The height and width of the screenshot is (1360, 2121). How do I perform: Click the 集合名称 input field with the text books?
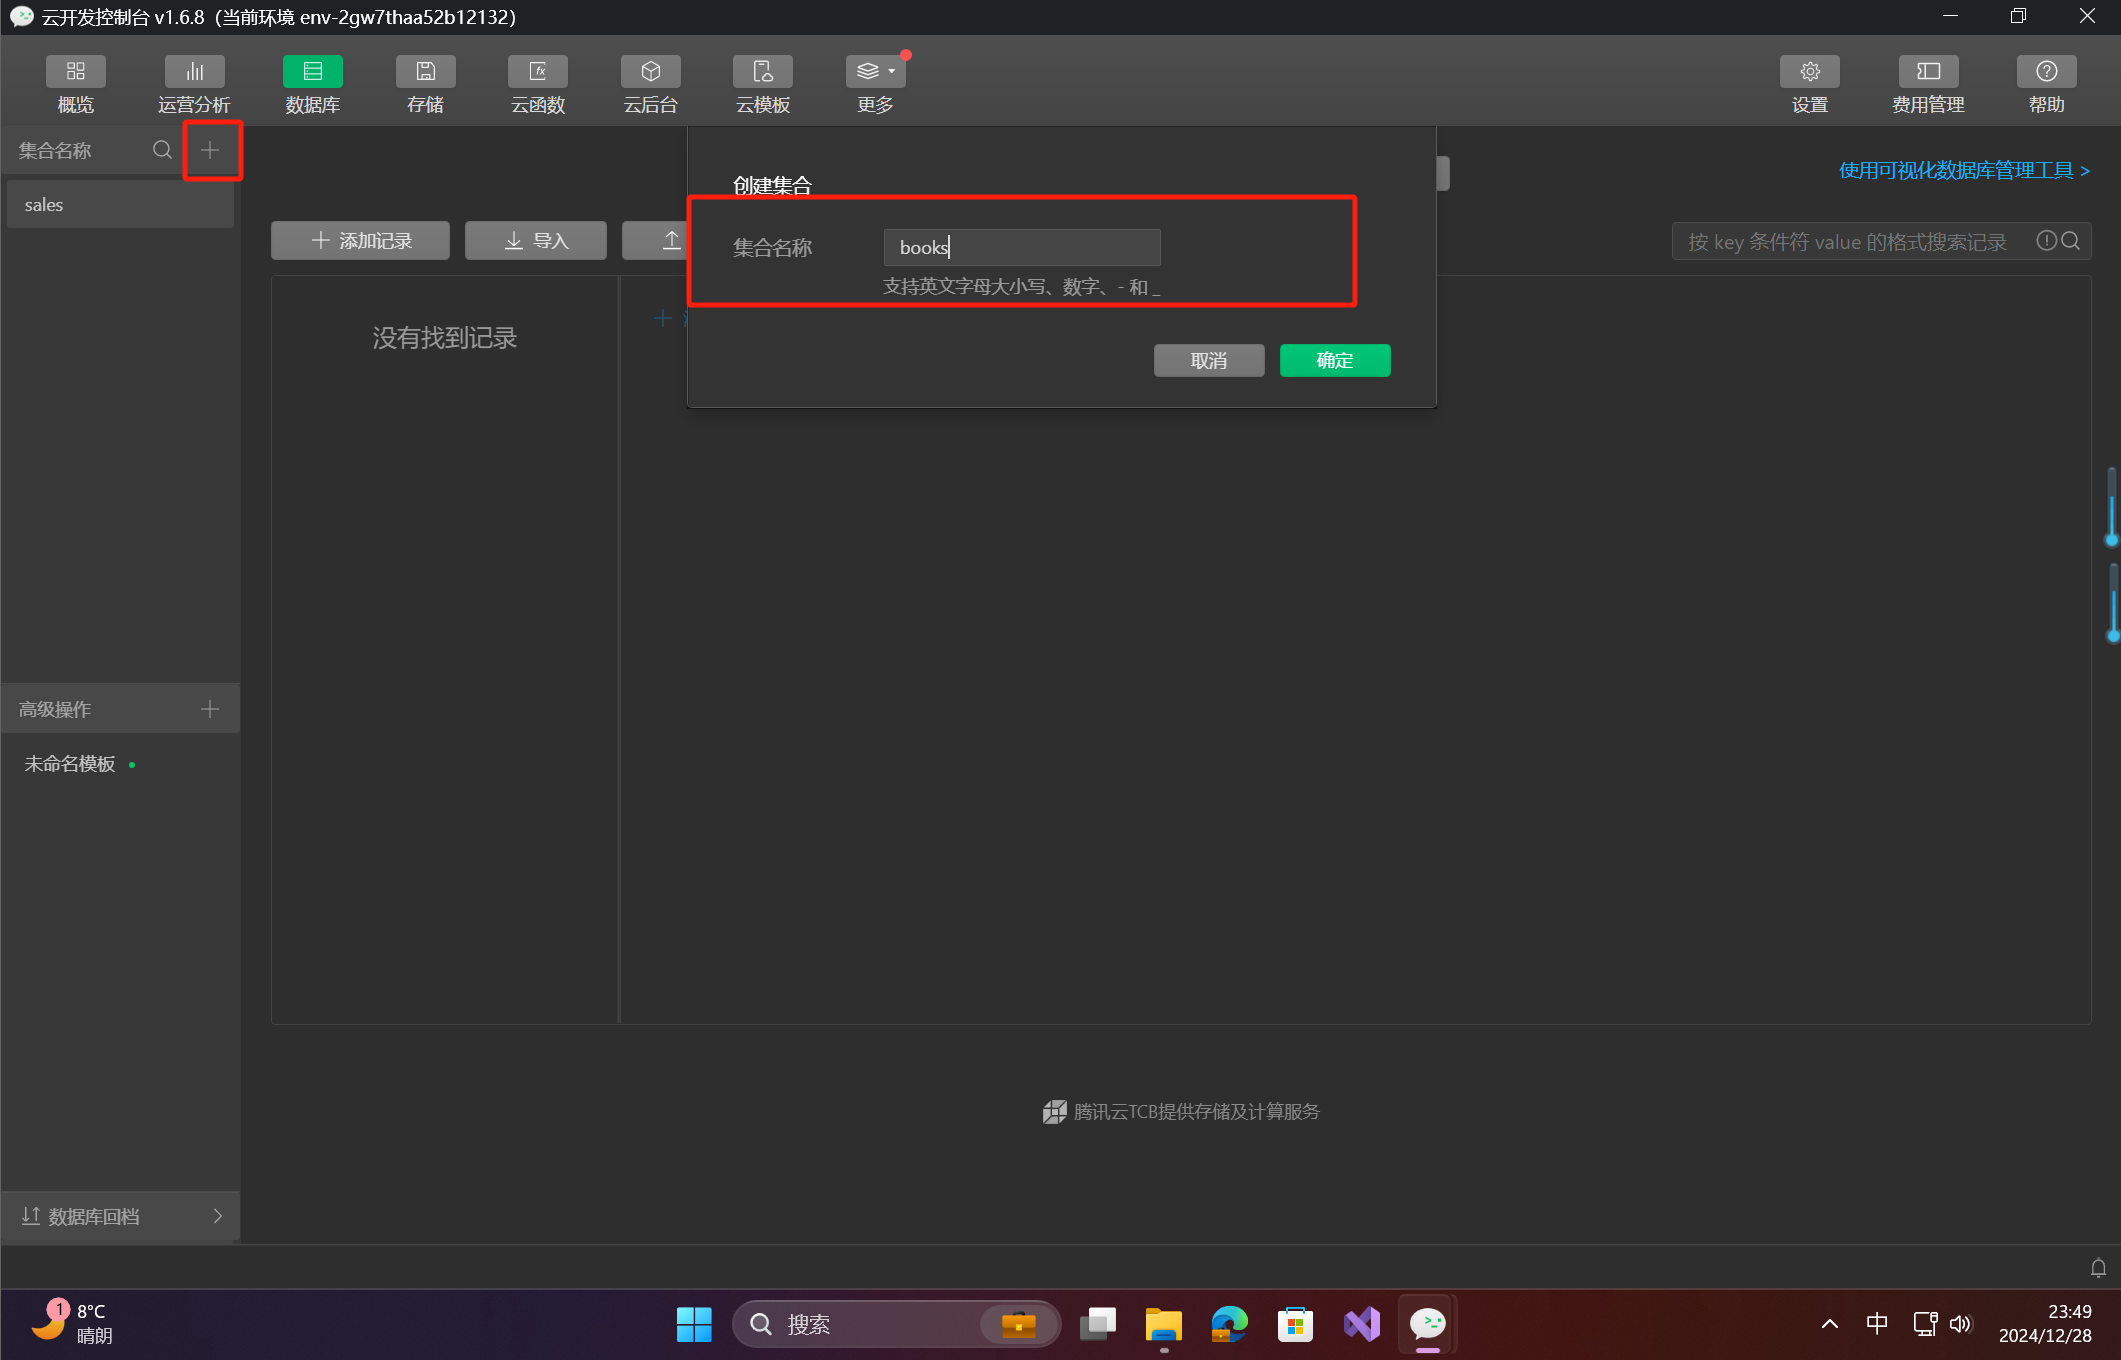point(1021,247)
